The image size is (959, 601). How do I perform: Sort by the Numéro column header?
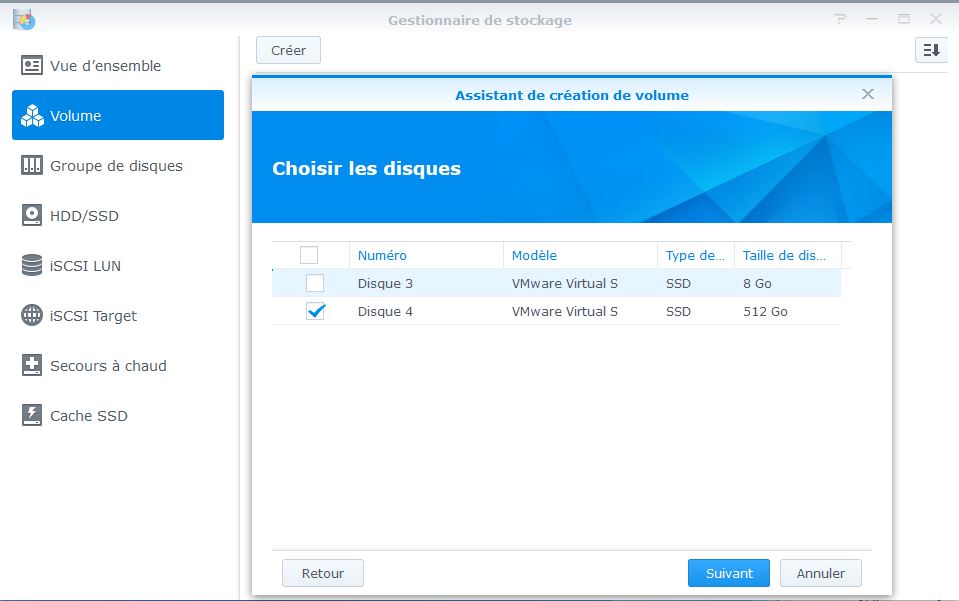coord(426,255)
